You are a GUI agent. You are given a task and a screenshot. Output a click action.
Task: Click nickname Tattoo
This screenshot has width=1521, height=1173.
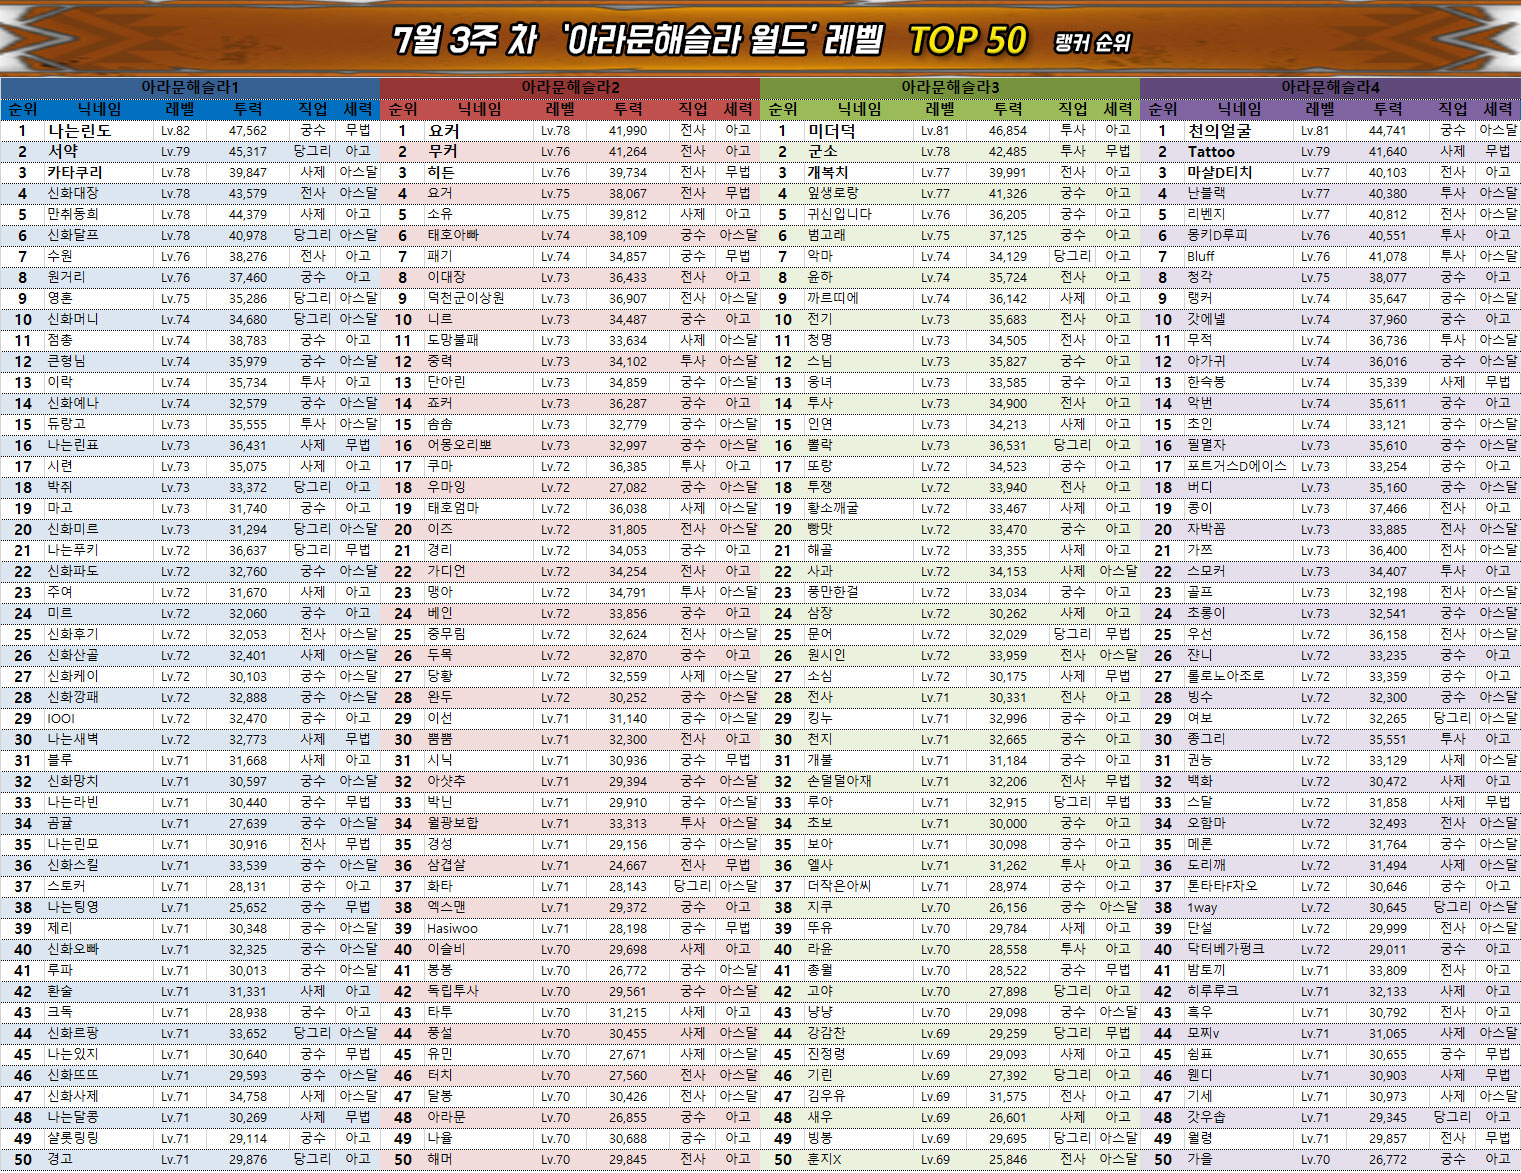(1211, 151)
